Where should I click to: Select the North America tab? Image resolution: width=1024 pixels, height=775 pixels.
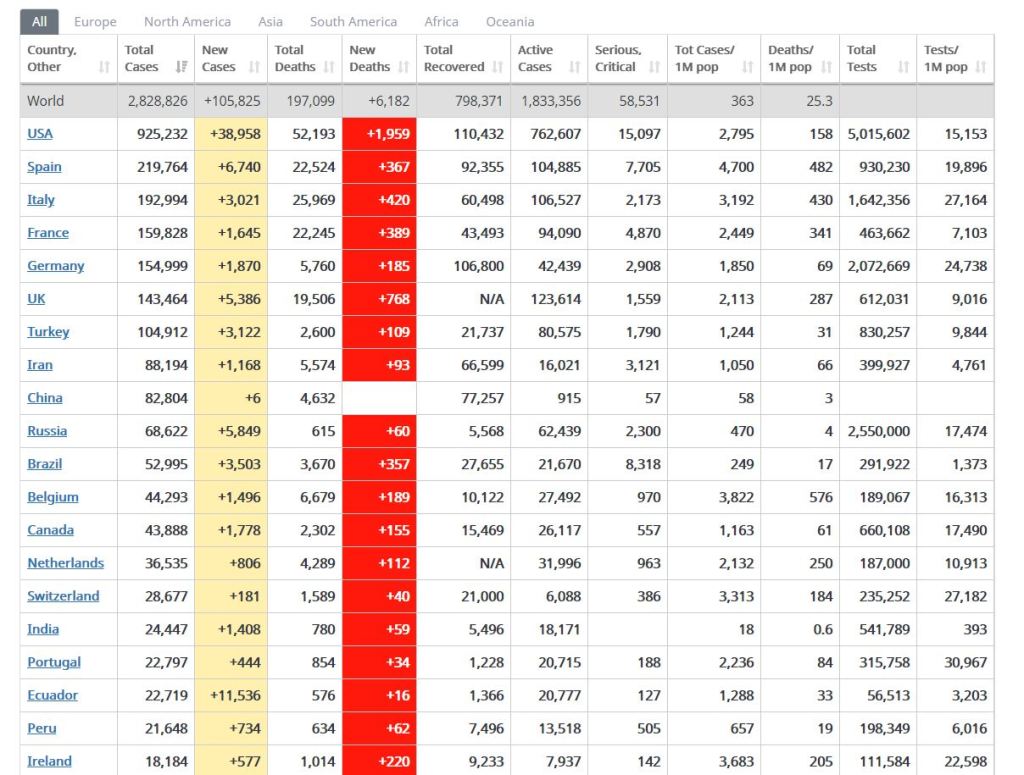click(187, 21)
